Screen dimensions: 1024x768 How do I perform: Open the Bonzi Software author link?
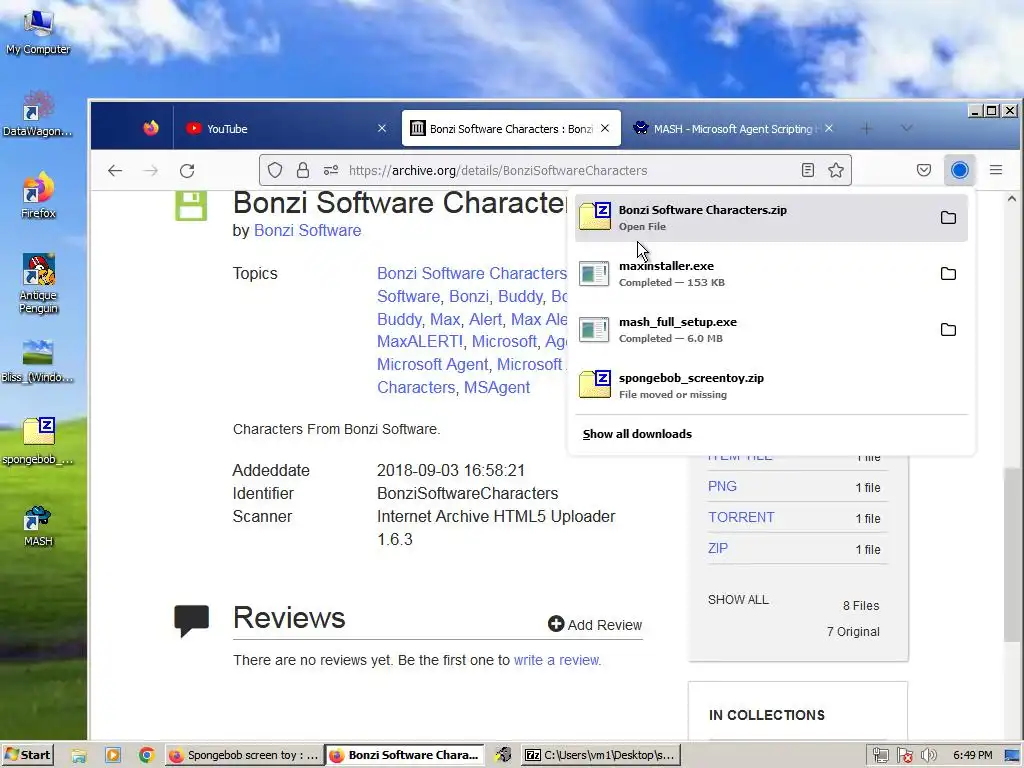coord(307,231)
